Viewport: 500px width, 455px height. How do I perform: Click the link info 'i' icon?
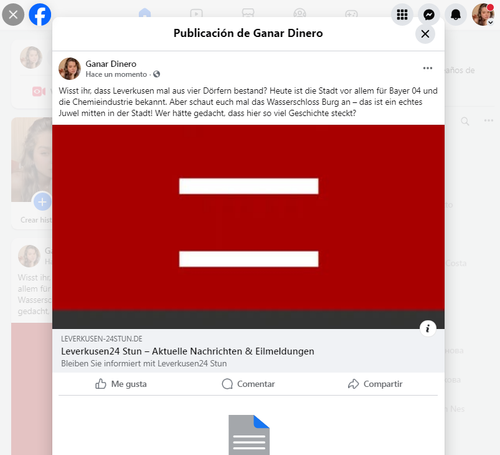click(428, 329)
